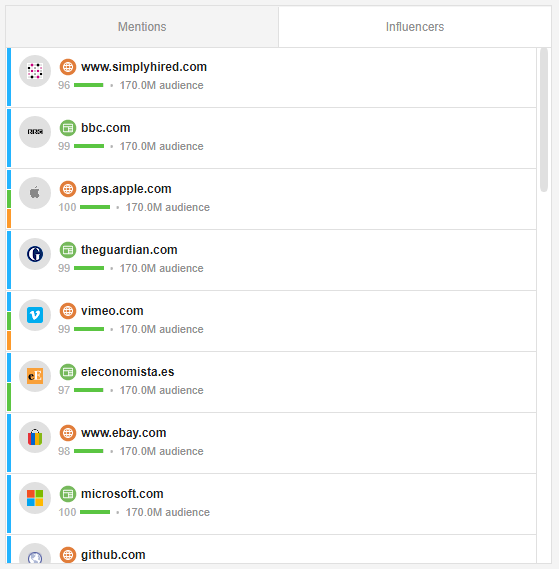Screen dimensions: 559x569
Task: Click 170.0M audience under www.ebay.com
Action: 162,451
